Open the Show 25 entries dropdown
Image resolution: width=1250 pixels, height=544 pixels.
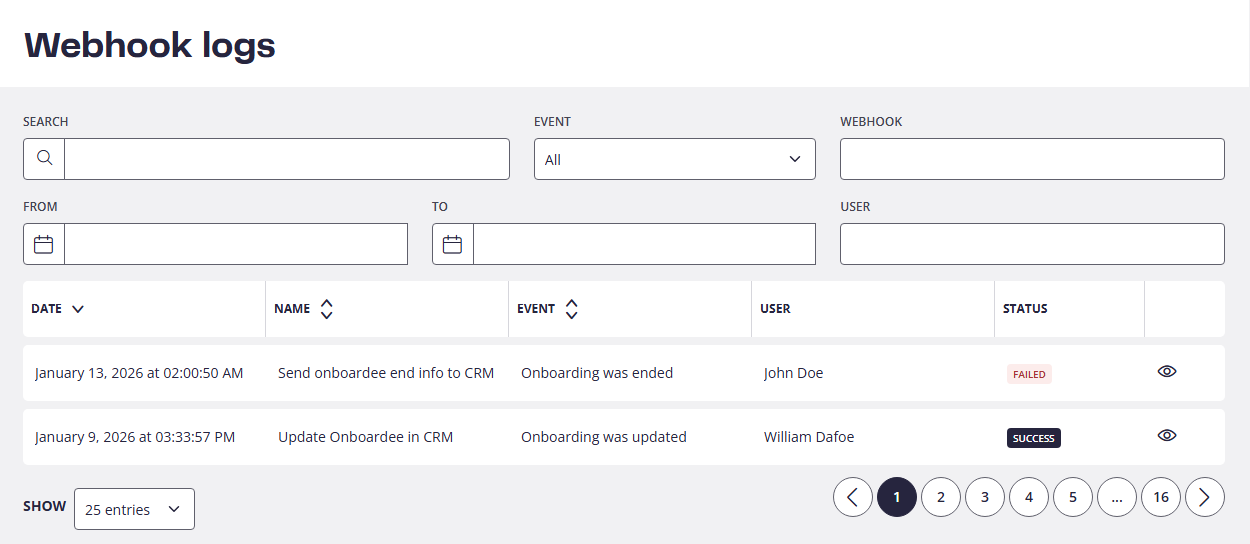[134, 509]
